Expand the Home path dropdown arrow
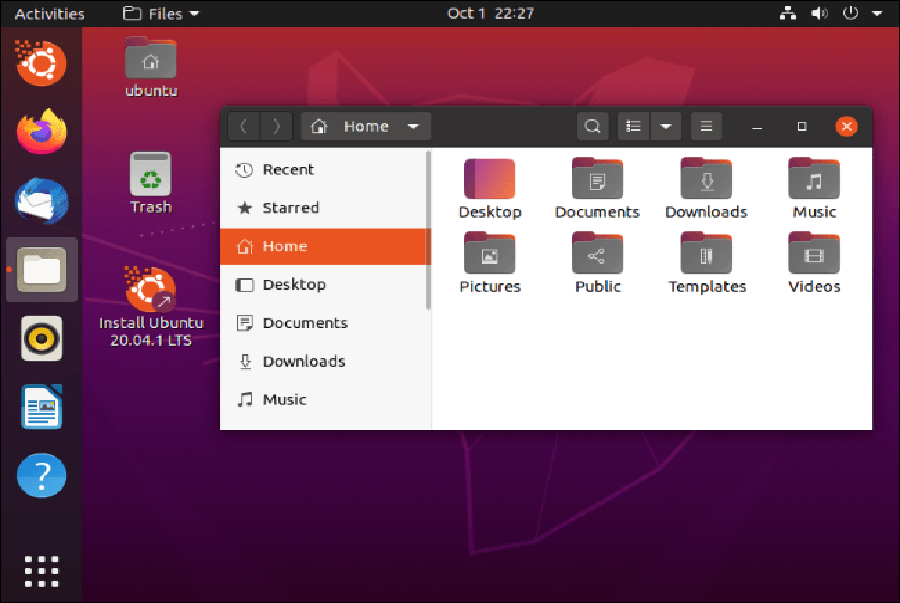This screenshot has width=900, height=603. [413, 126]
